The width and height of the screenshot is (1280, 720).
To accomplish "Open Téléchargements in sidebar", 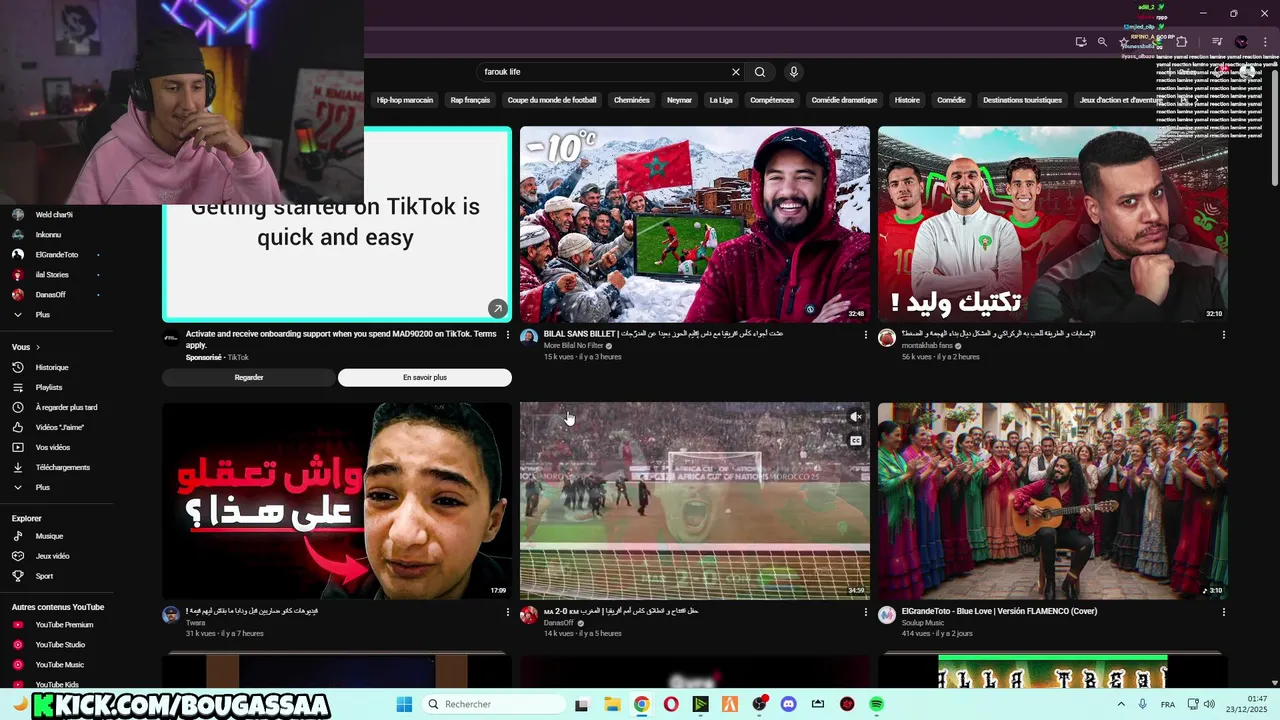I will [62, 467].
